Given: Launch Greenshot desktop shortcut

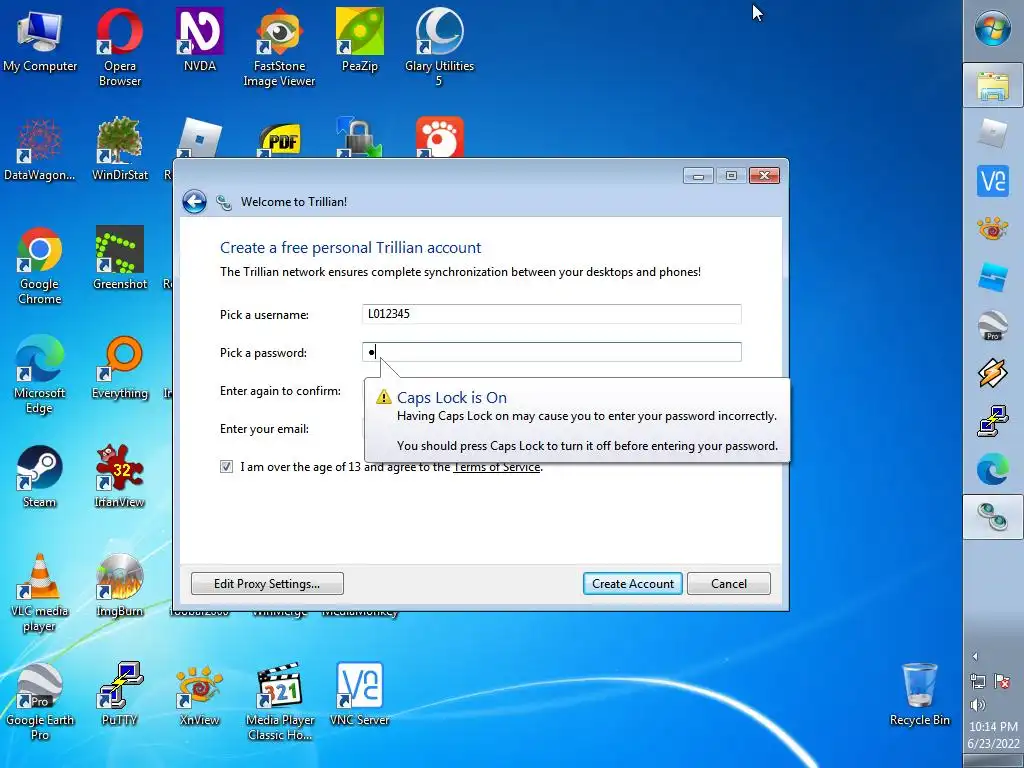Looking at the screenshot, I should point(120,259).
